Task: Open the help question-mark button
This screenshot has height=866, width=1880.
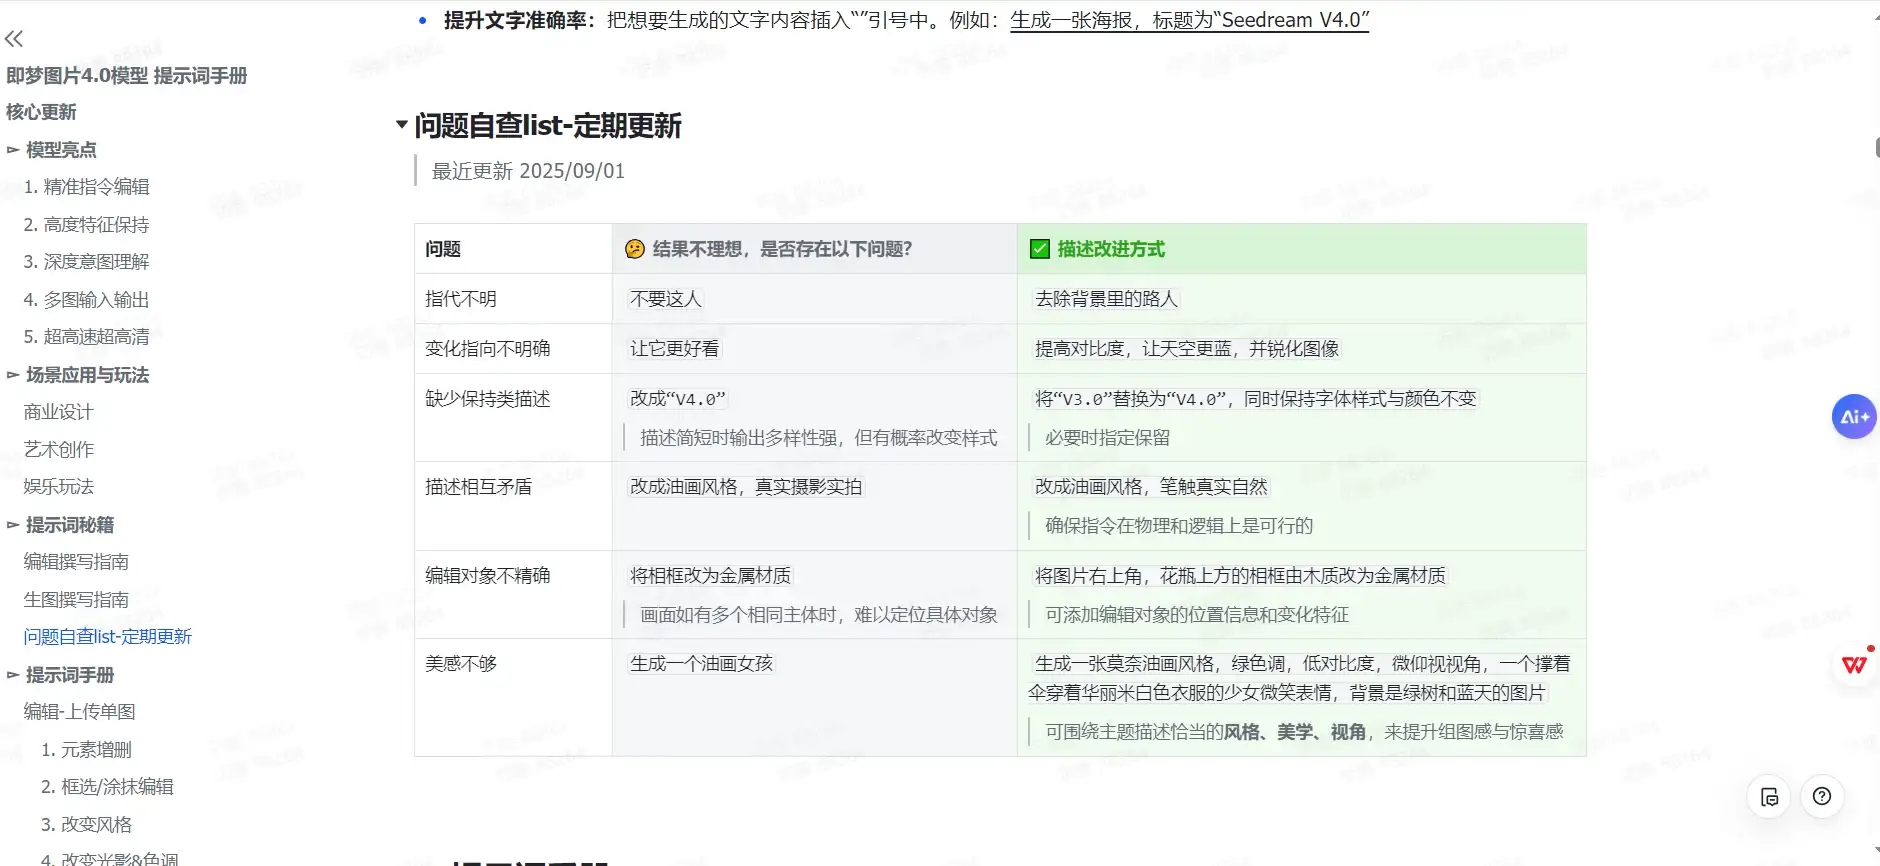Action: [x=1822, y=797]
